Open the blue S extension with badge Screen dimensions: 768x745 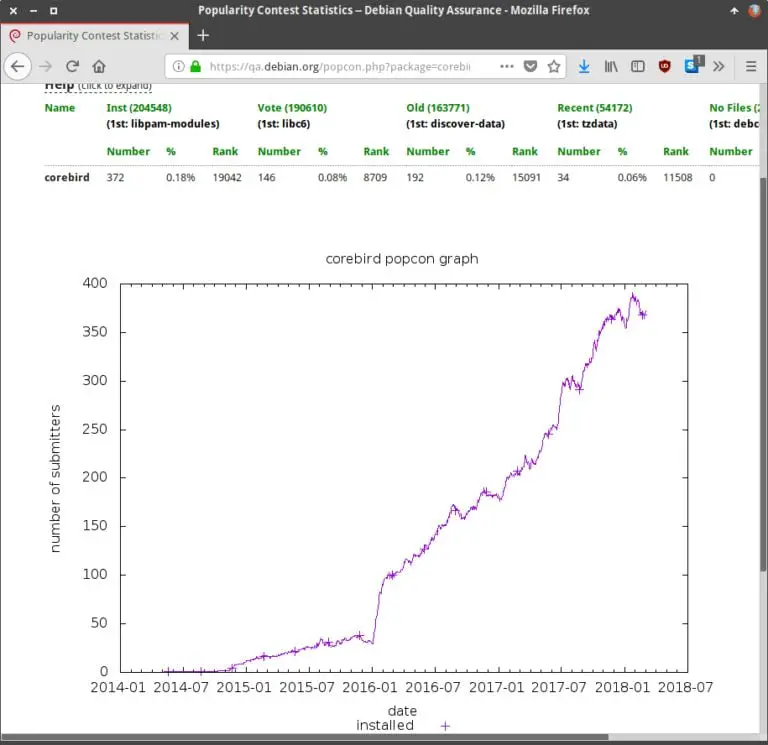693,65
